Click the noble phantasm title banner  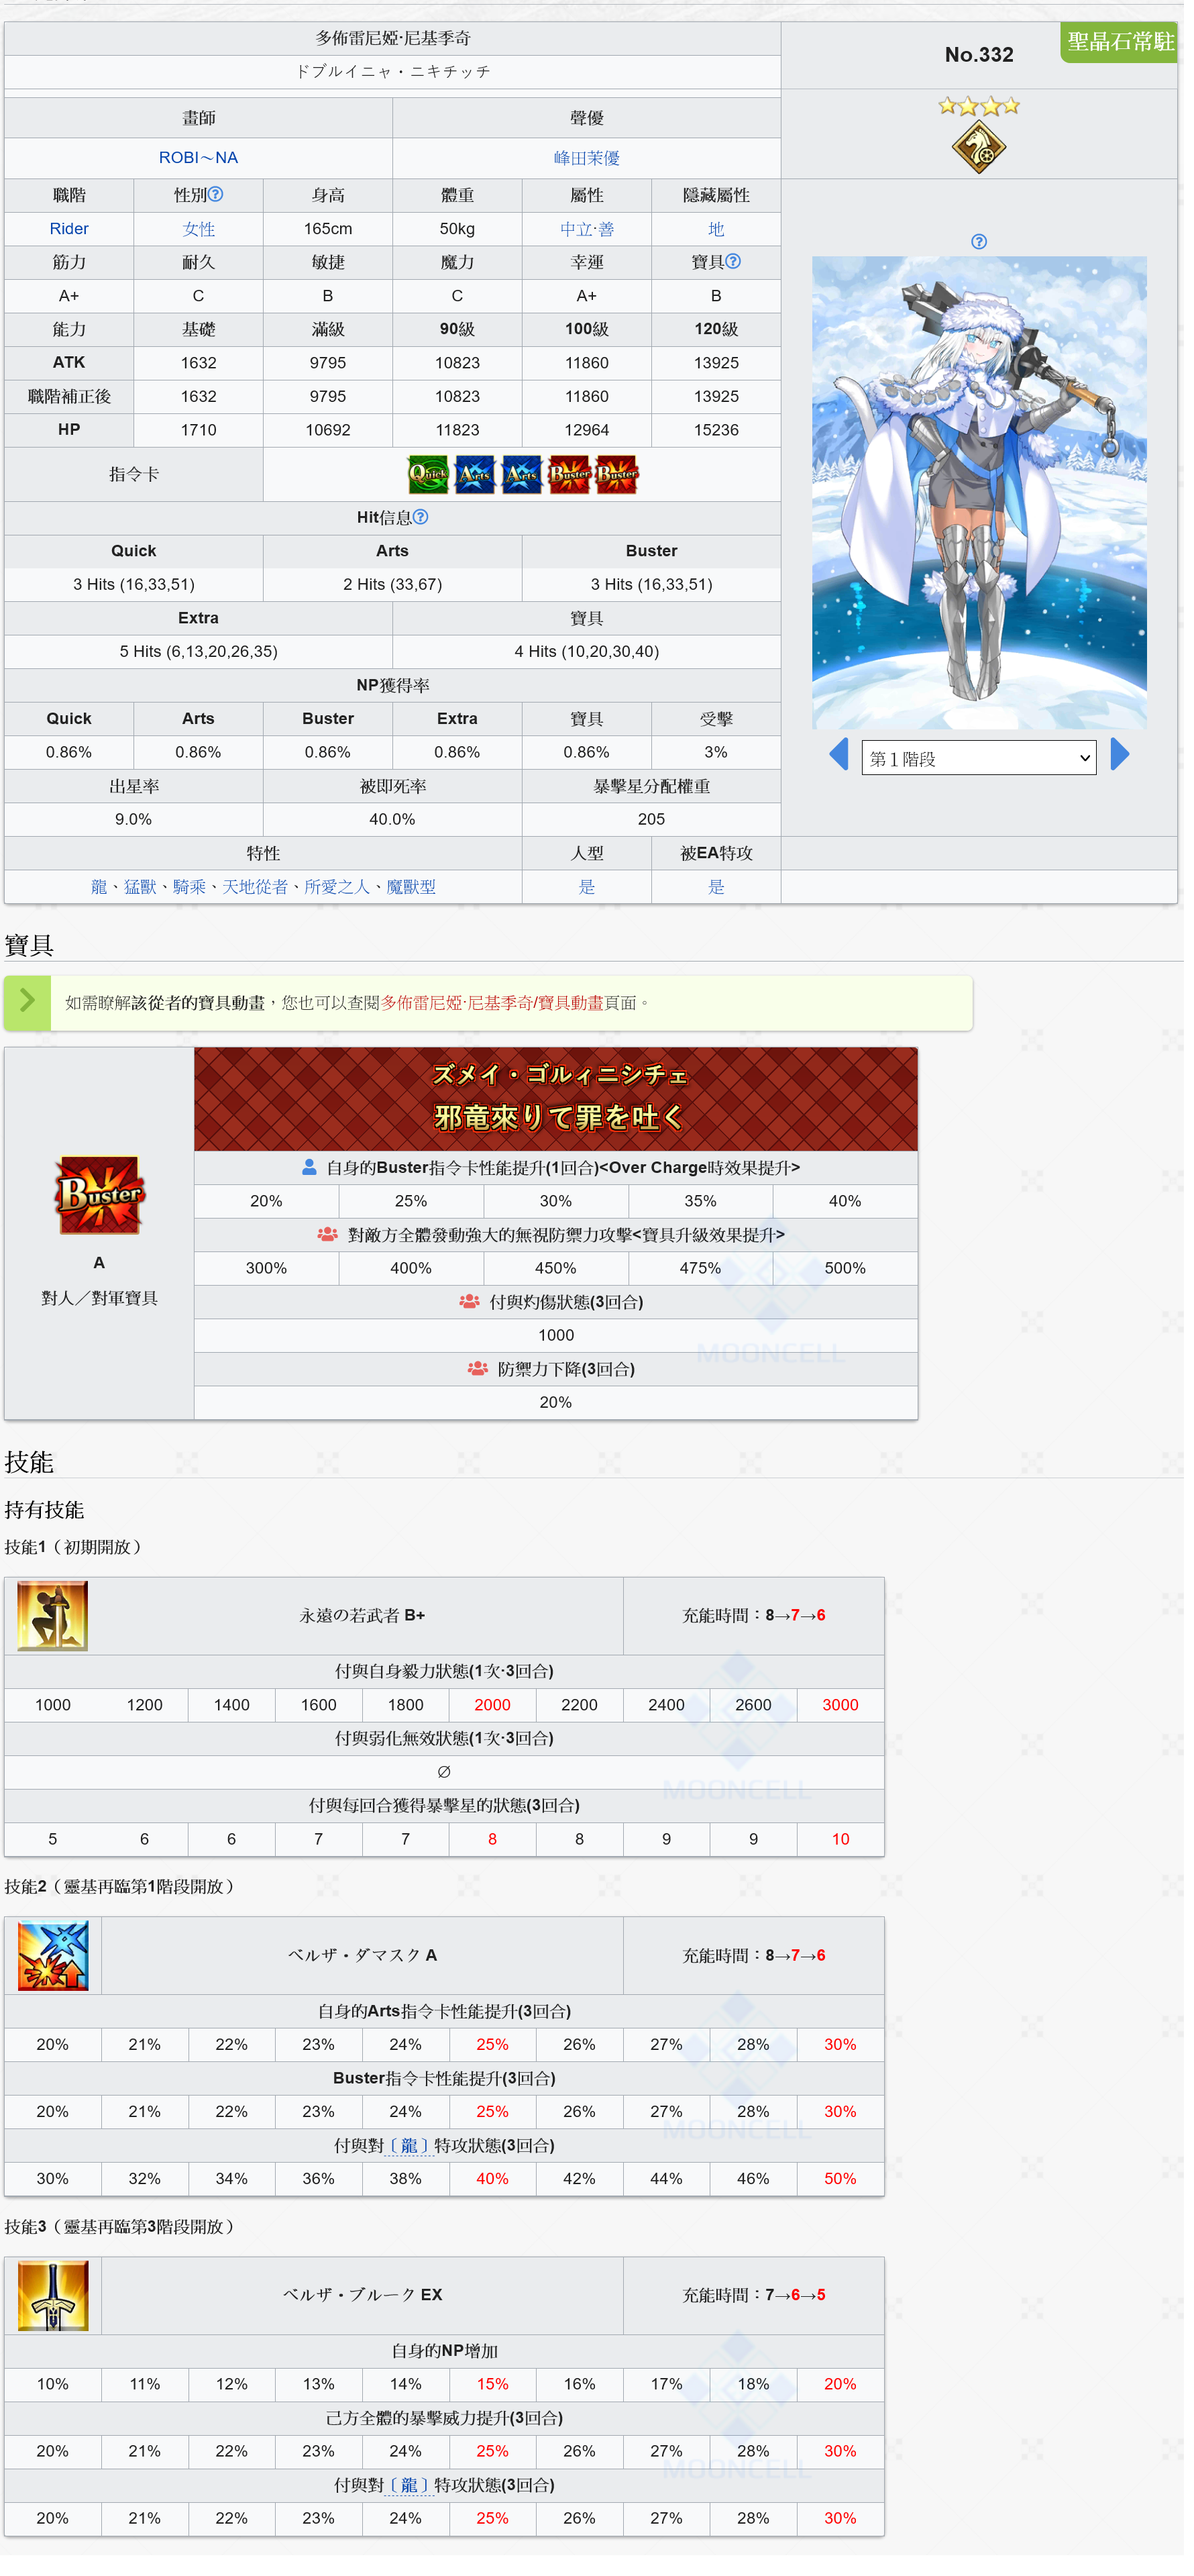(560, 1107)
